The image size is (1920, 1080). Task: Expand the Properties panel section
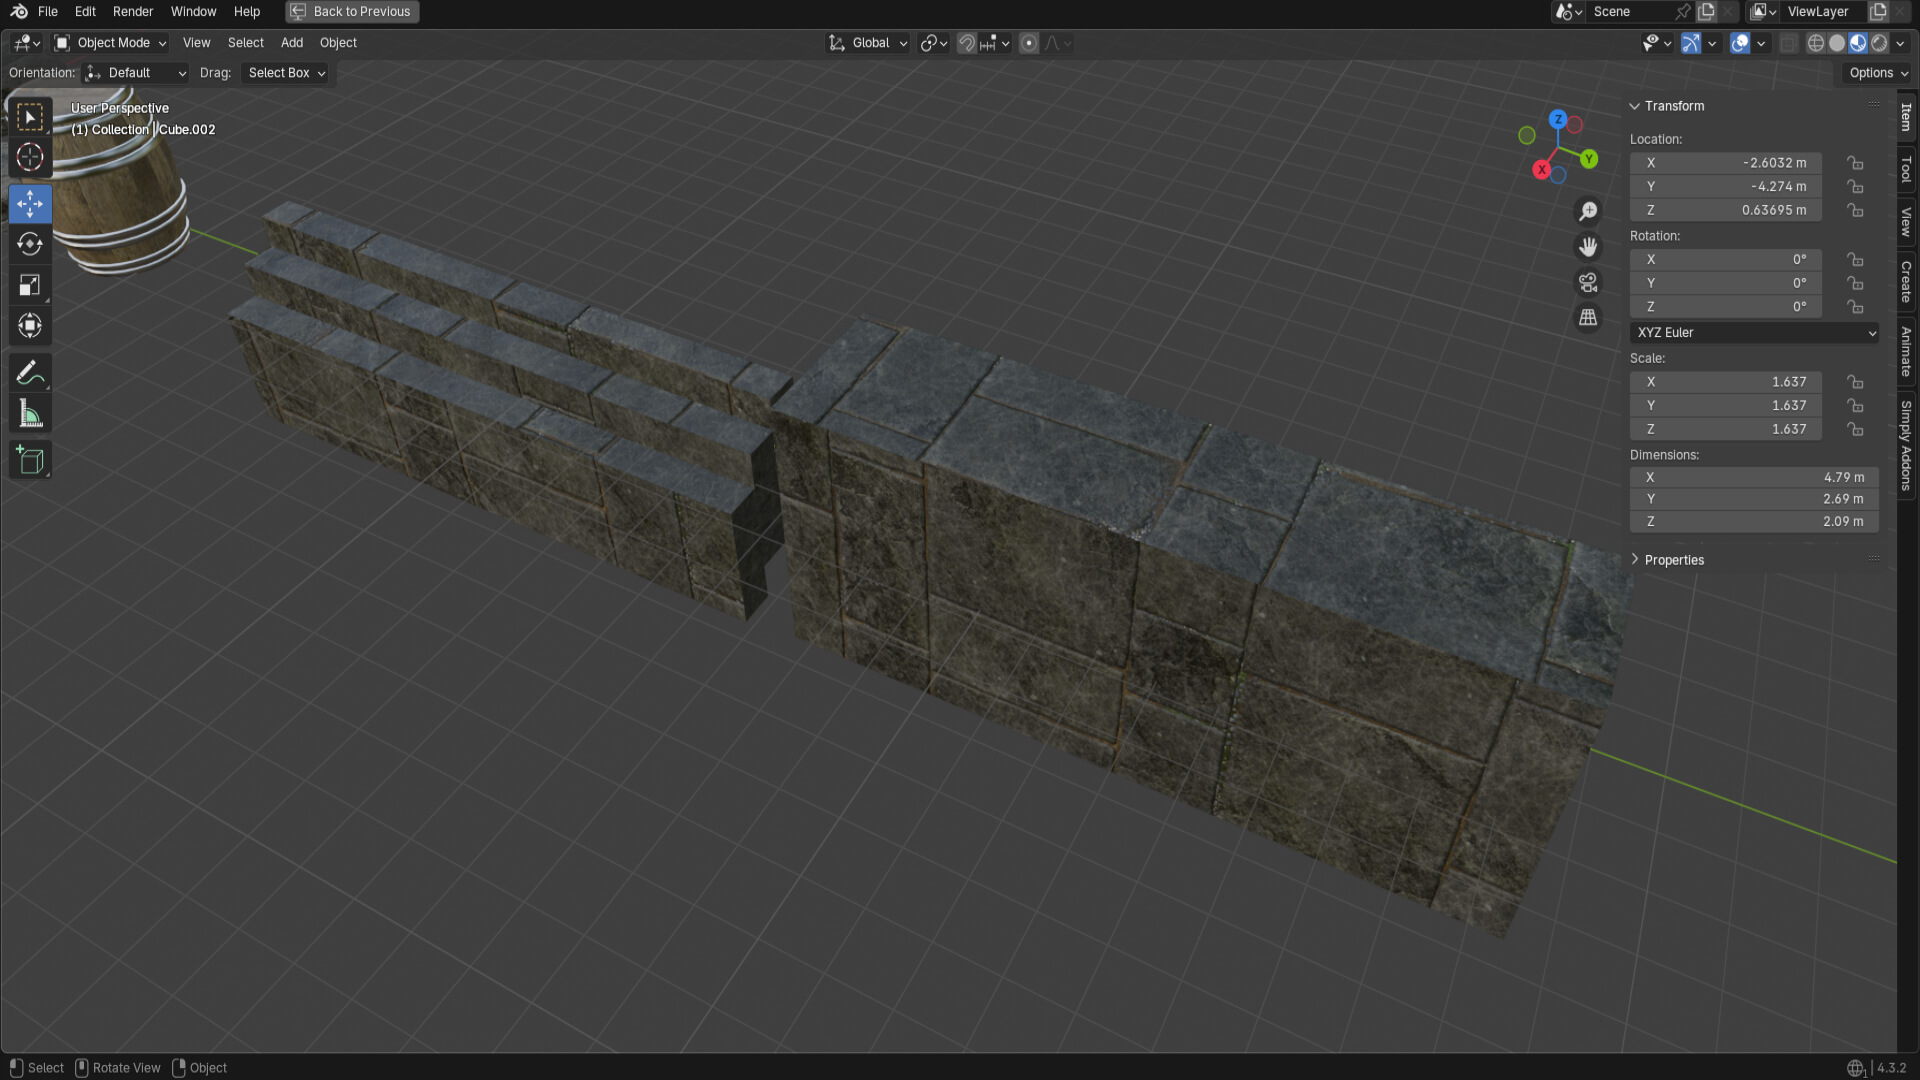(x=1673, y=560)
